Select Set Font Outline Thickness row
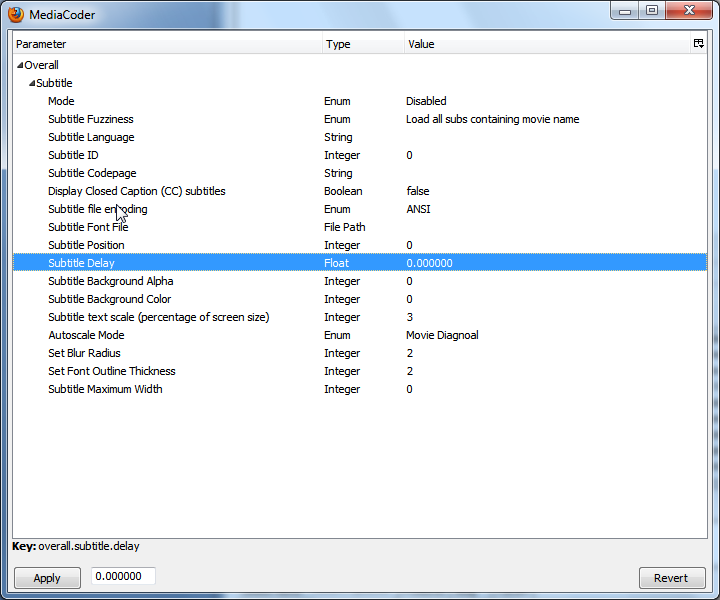Viewport: 720px width, 600px height. point(360,371)
